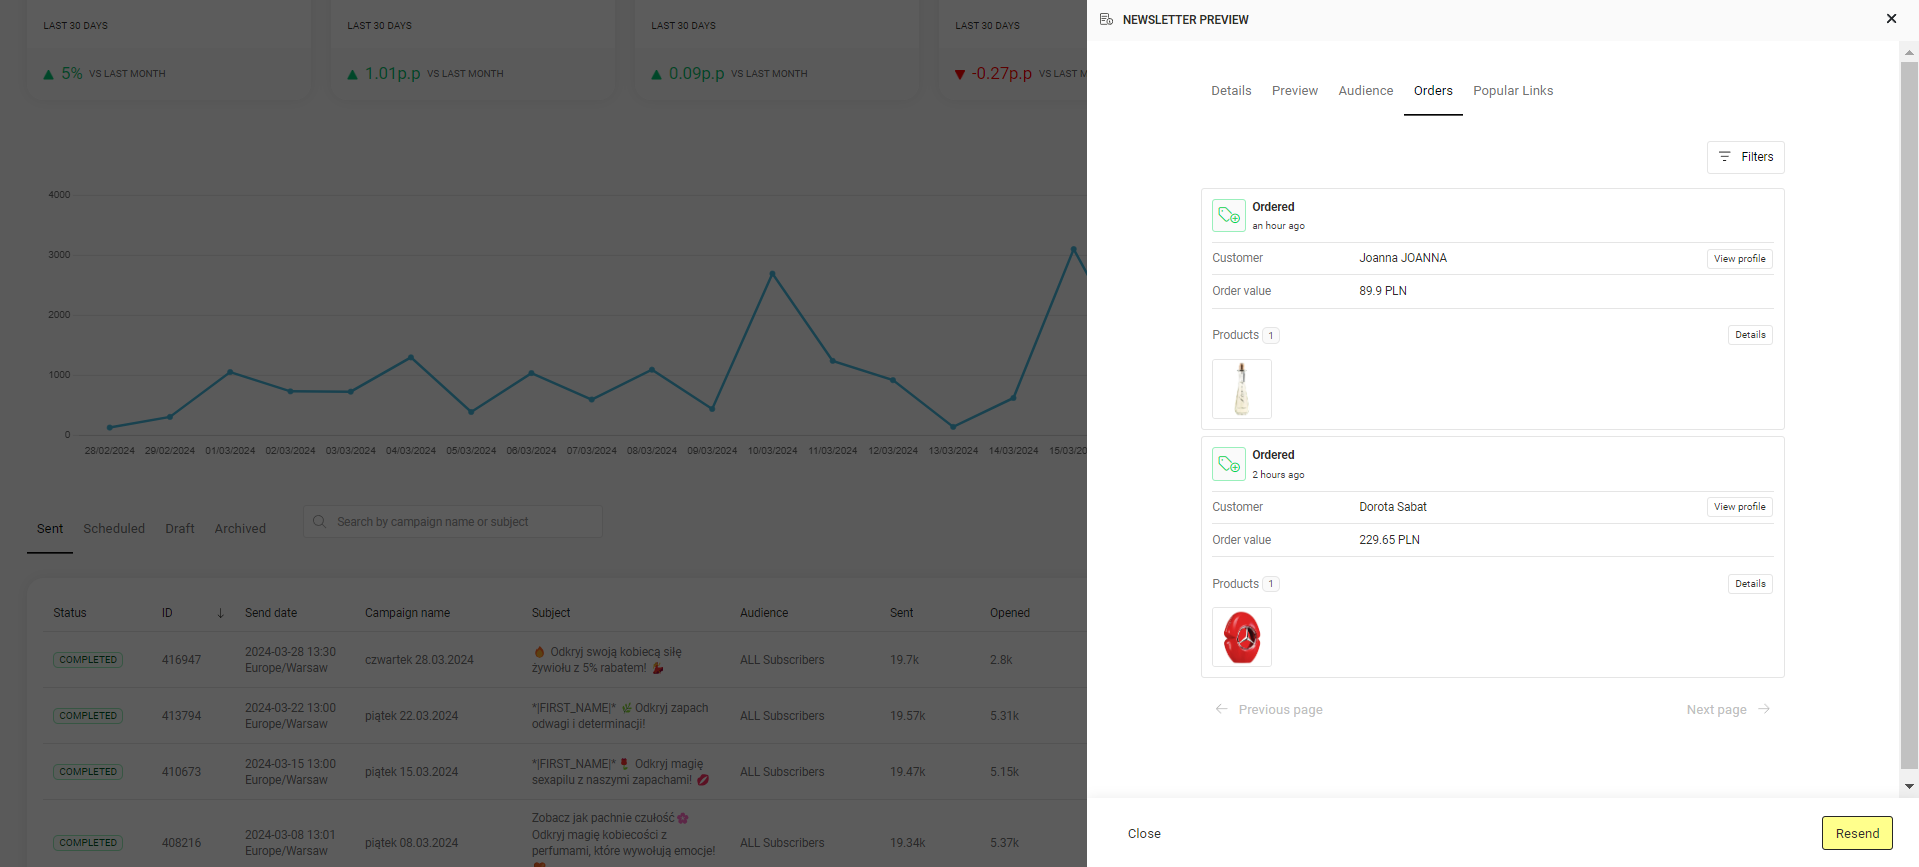Click COMPLETED badge for campaign 413794
Image resolution: width=1919 pixels, height=867 pixels.
coord(88,716)
